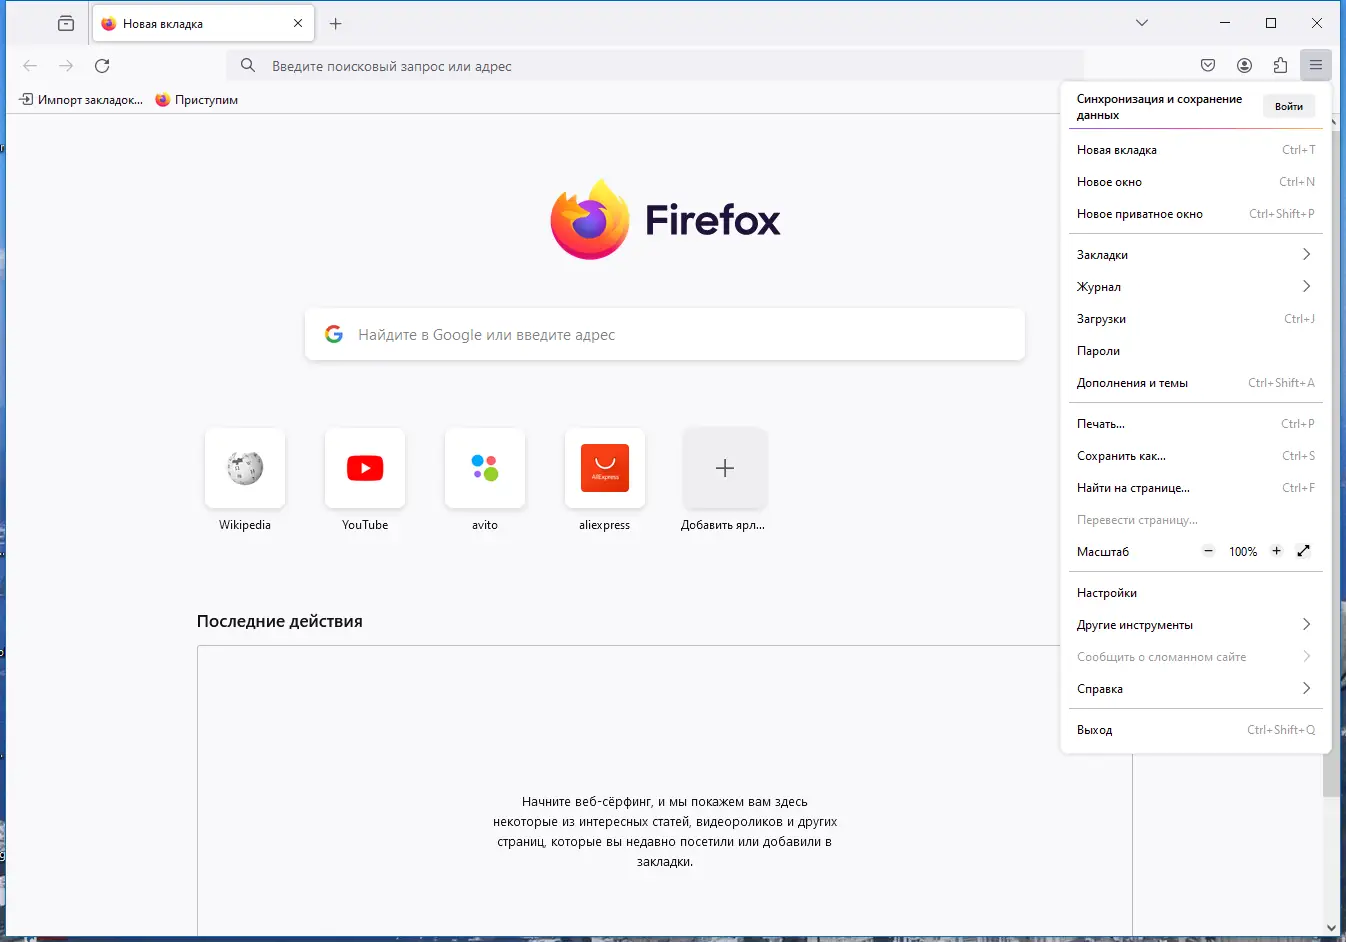Image resolution: width=1346 pixels, height=942 pixels.
Task: Open the extensions puzzle icon
Action: (x=1280, y=66)
